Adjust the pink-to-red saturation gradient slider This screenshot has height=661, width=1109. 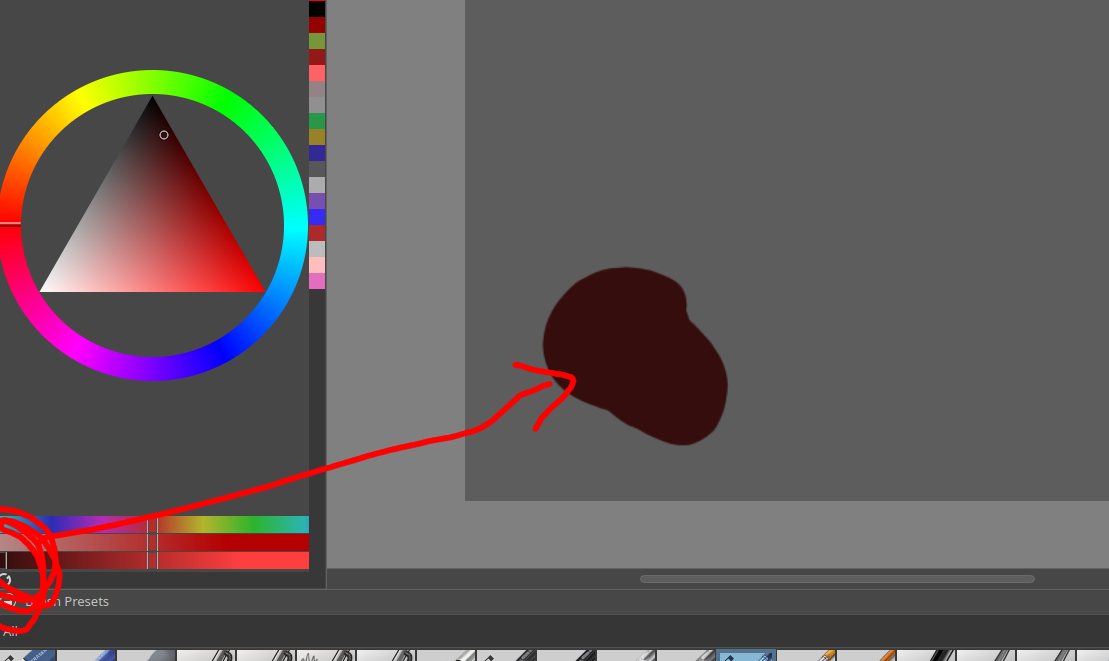pos(154,542)
